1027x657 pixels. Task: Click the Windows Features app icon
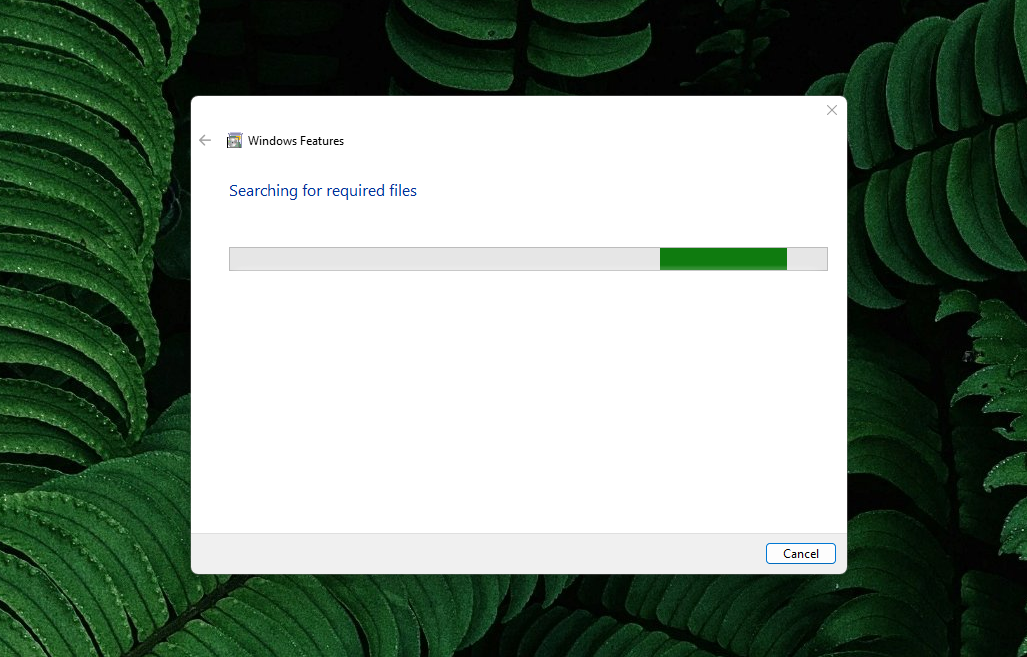(235, 141)
